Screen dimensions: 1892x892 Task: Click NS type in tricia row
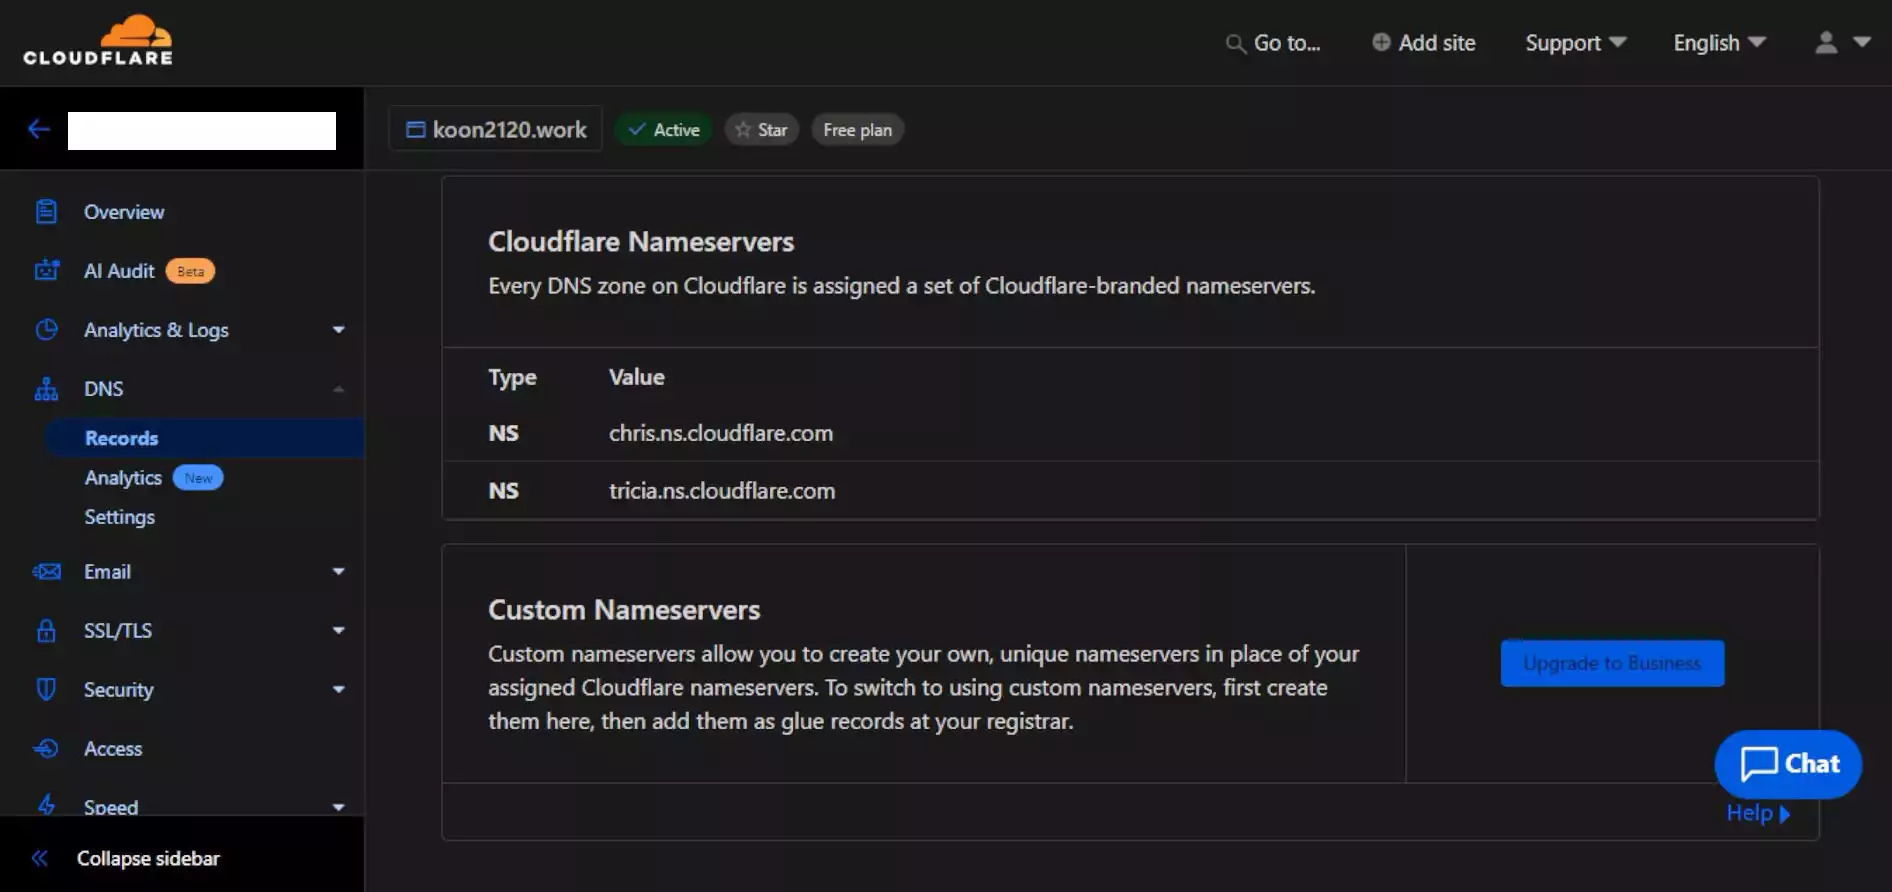click(503, 491)
